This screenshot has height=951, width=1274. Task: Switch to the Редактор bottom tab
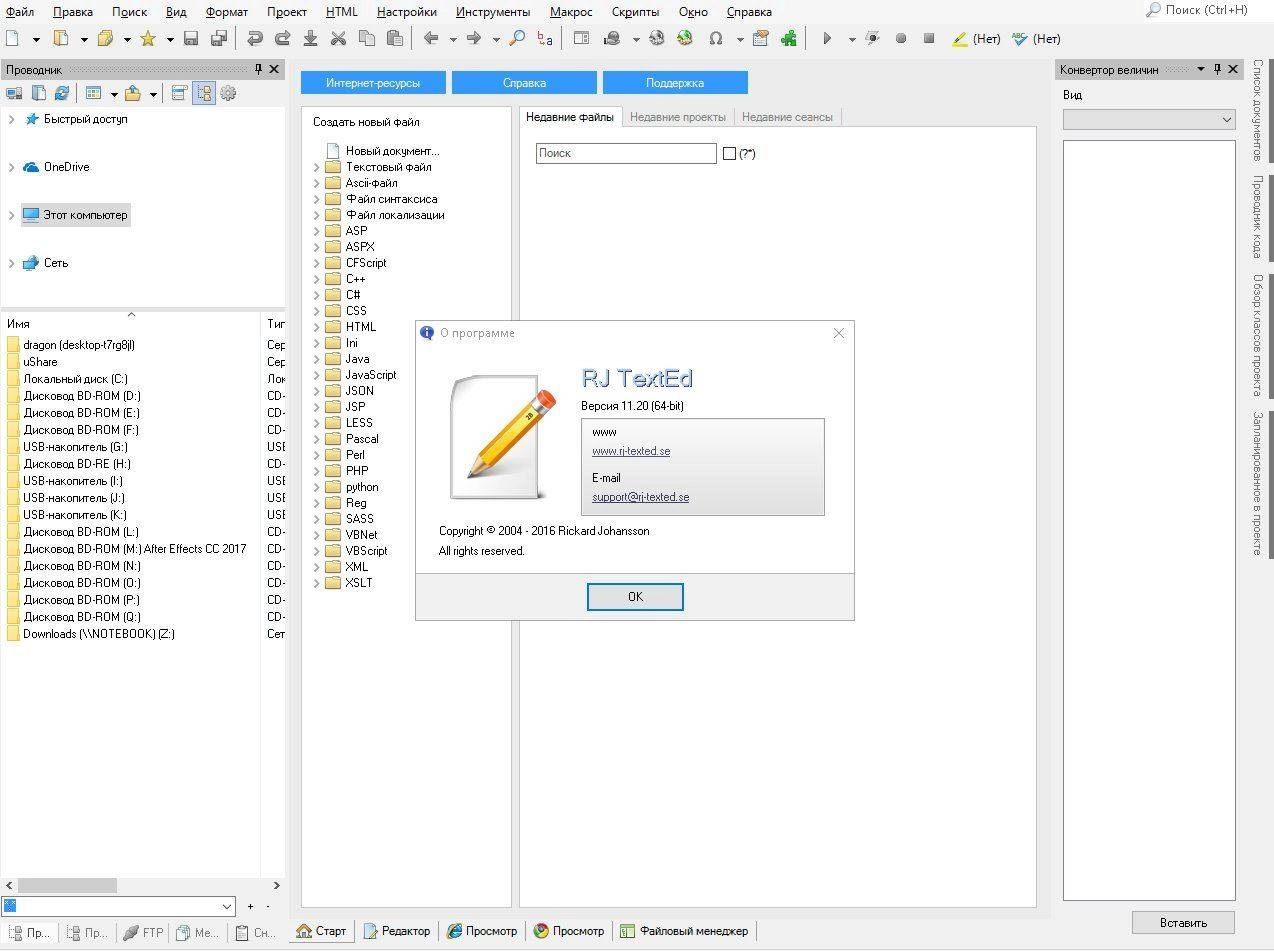[x=397, y=931]
